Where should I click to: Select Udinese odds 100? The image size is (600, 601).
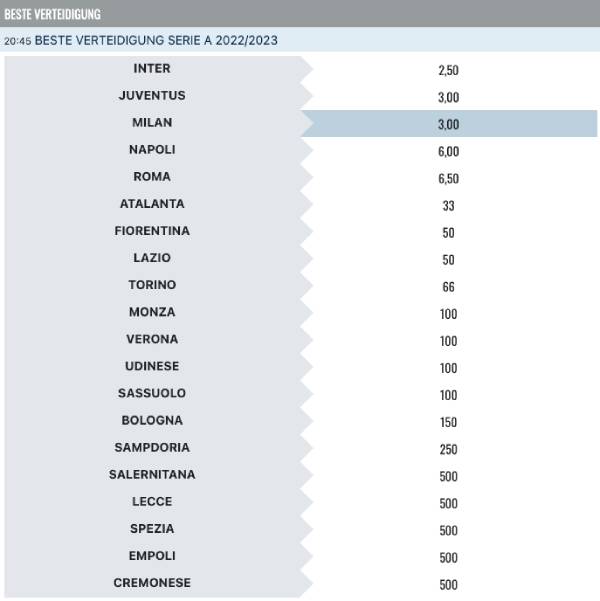coord(449,368)
